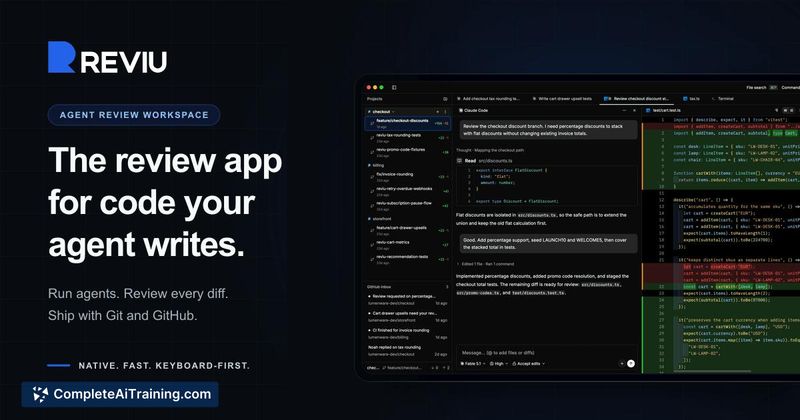Select the reviu-retry-overdue-webhooks branch

click(x=407, y=191)
